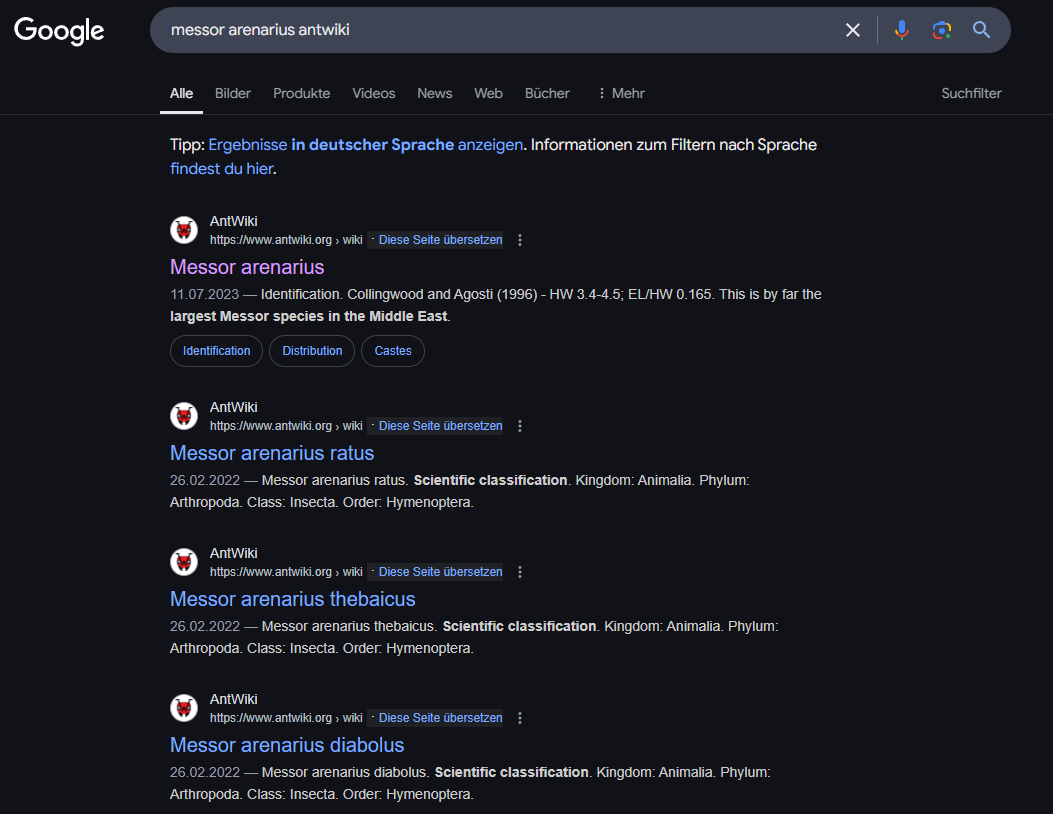
Task: Open three-dot menu for Messor arenarius thebaicus result
Action: [520, 572]
